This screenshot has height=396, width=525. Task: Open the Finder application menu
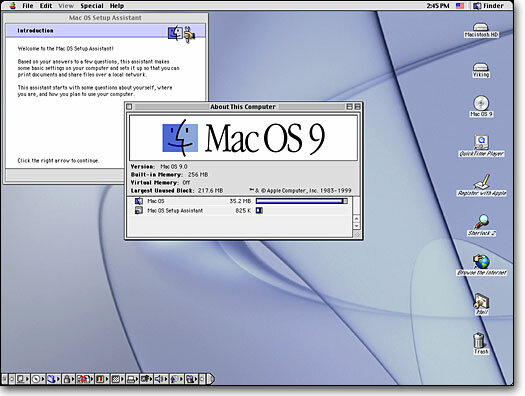[x=489, y=6]
